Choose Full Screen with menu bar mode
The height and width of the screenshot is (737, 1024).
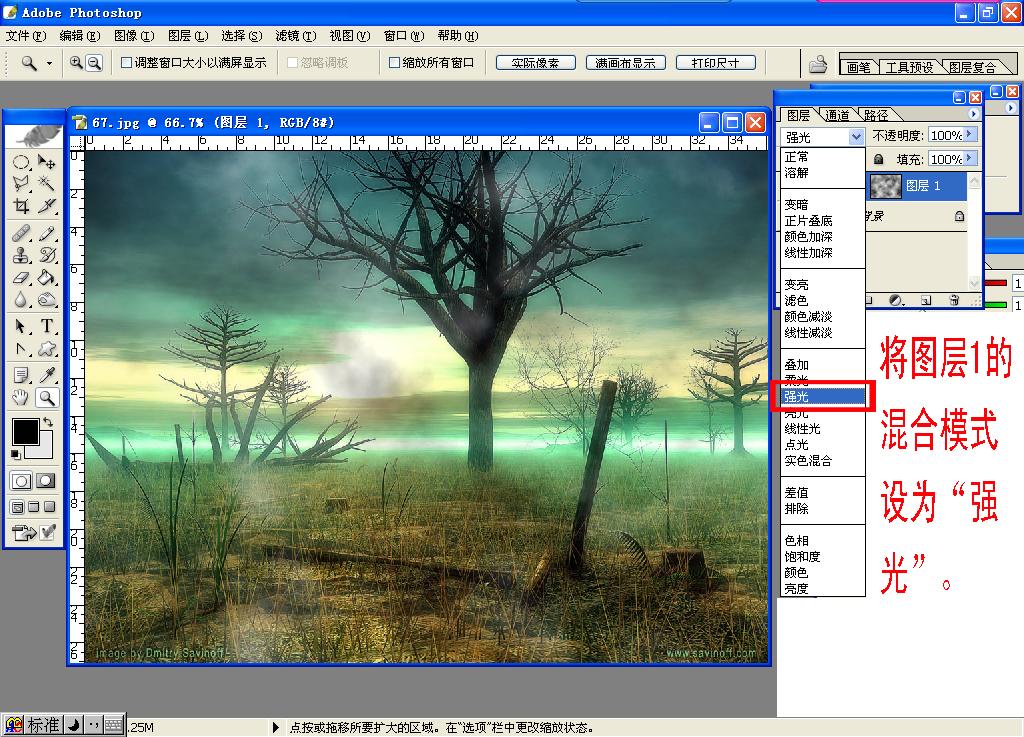pyautogui.click(x=33, y=507)
